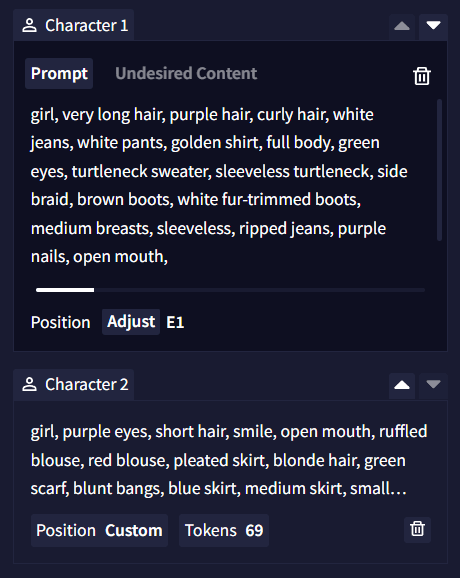The width and height of the screenshot is (460, 578).
Task: Open Character 2 Position Custom setting
Action: pos(100,530)
